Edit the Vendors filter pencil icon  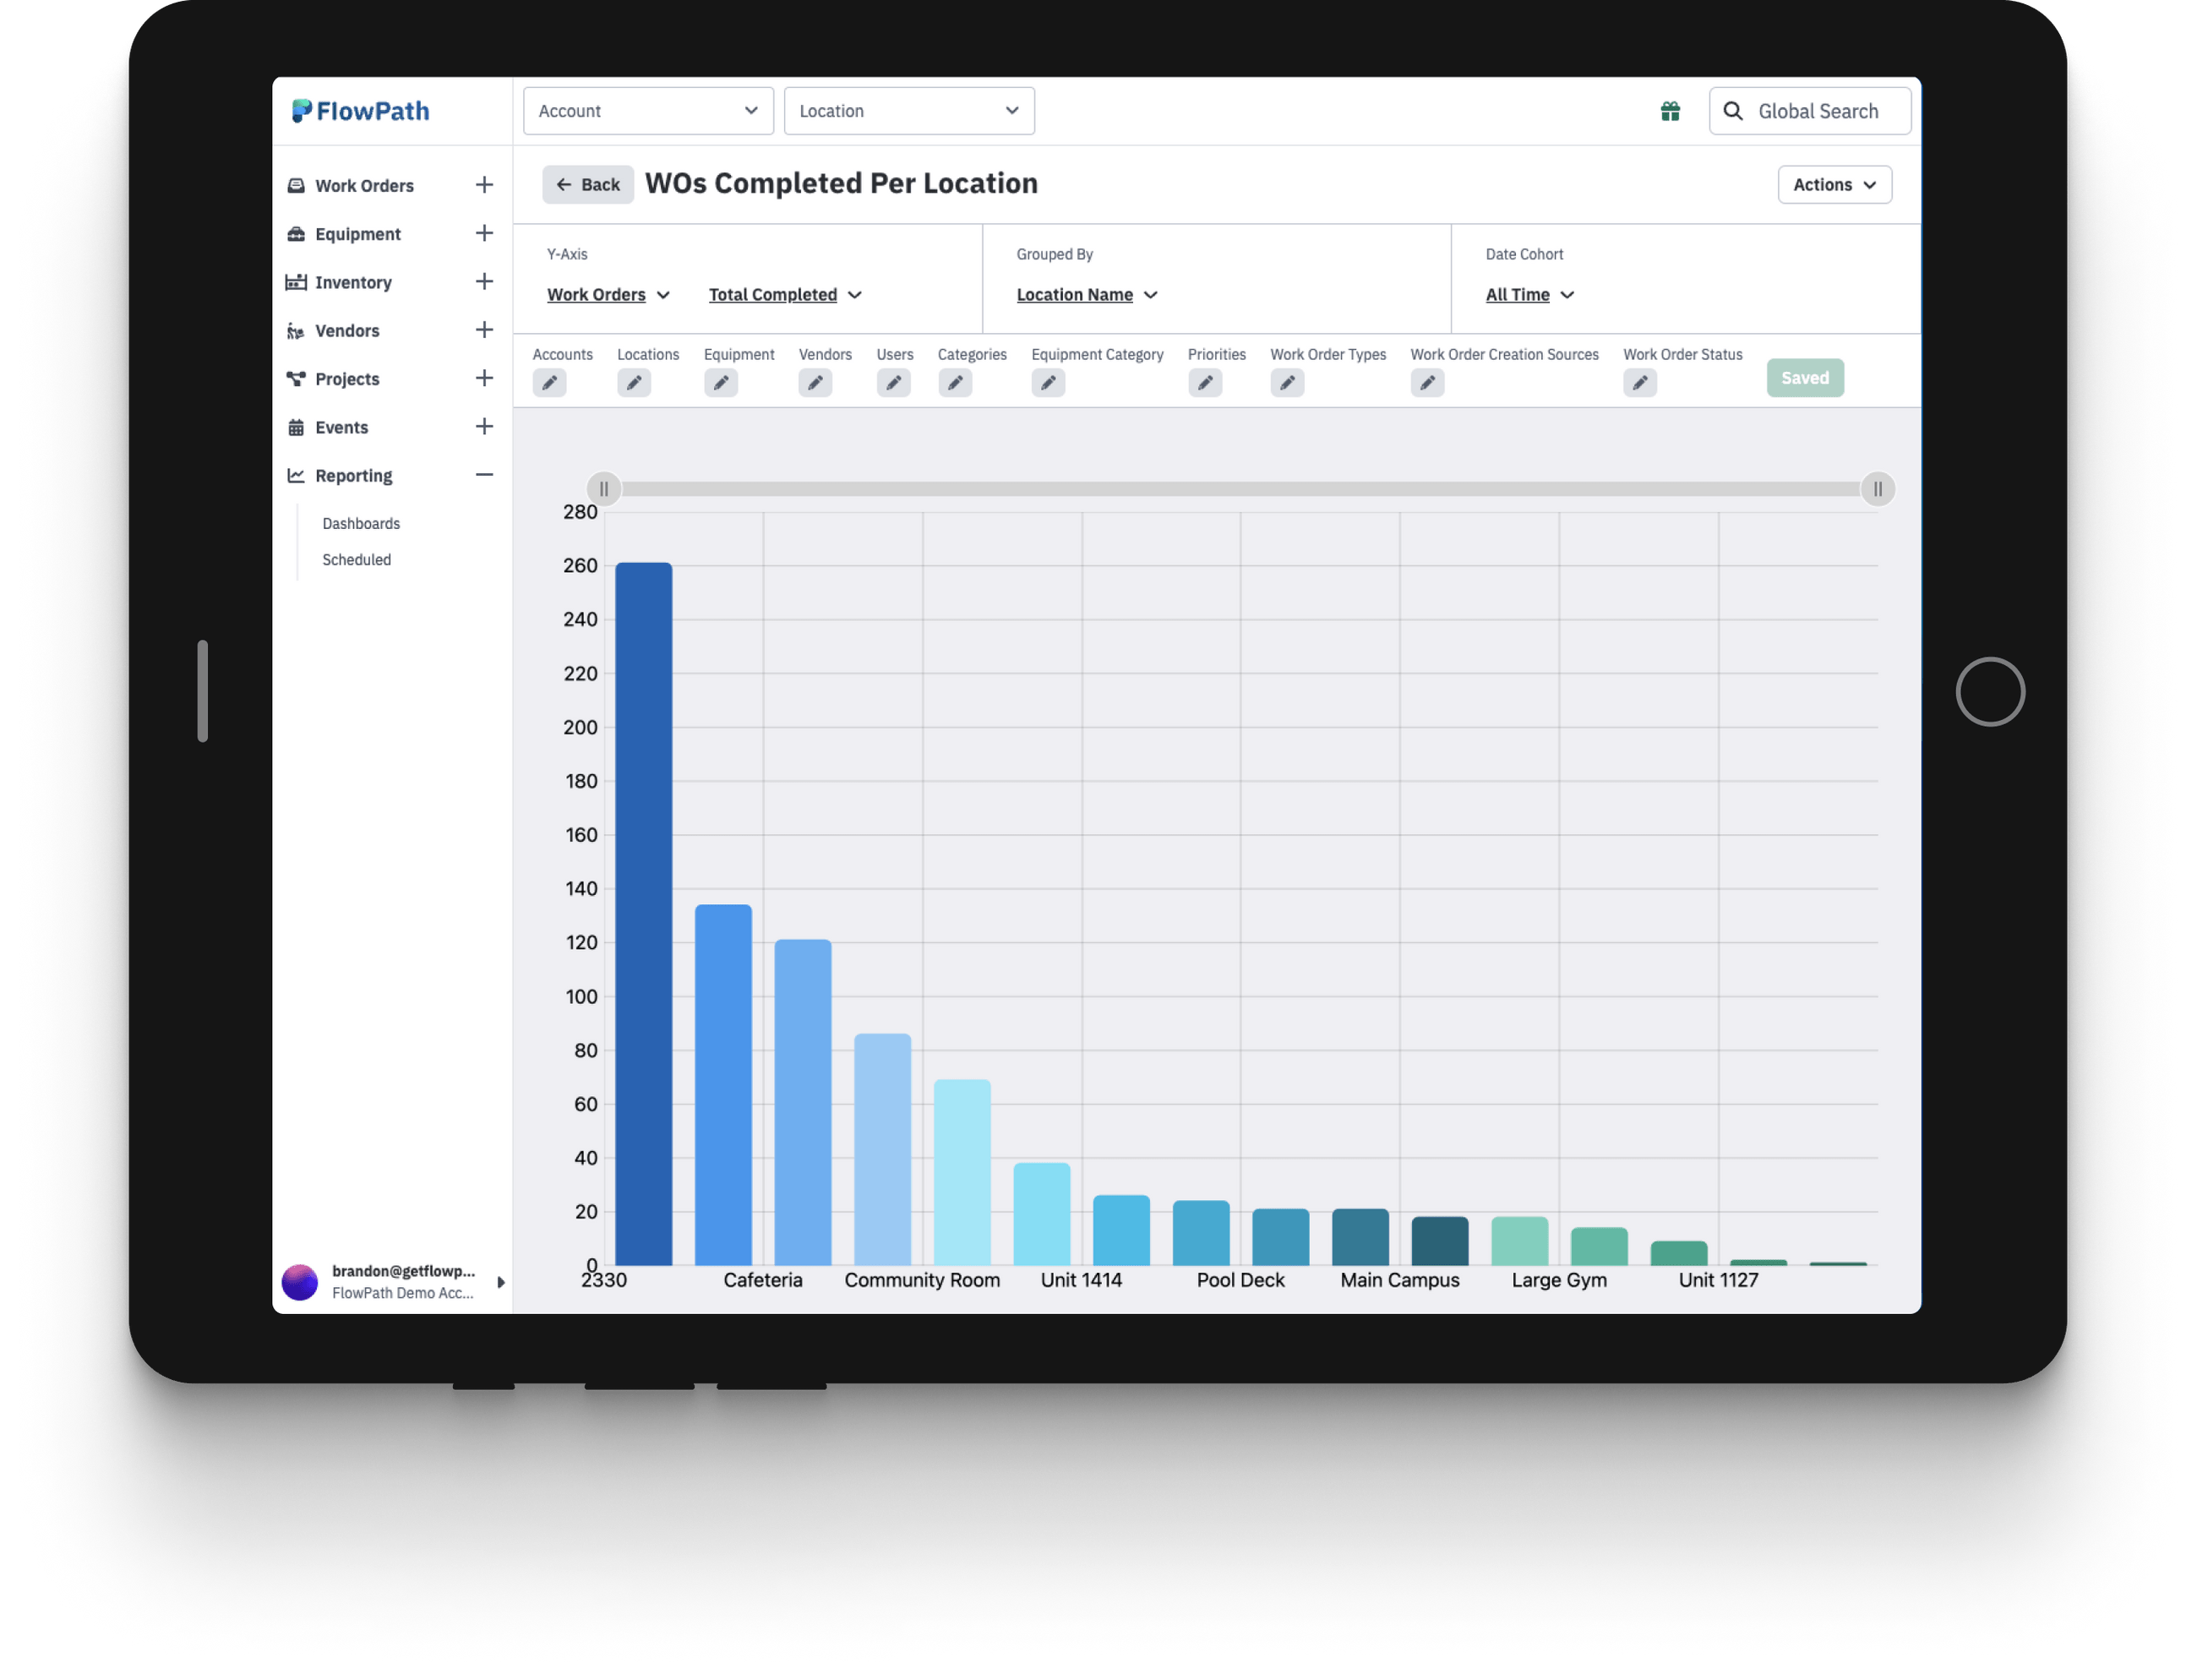[x=815, y=382]
